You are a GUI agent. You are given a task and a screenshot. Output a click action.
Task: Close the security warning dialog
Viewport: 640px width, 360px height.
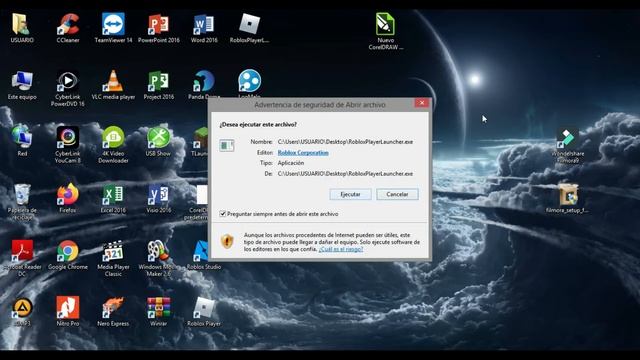[x=422, y=103]
